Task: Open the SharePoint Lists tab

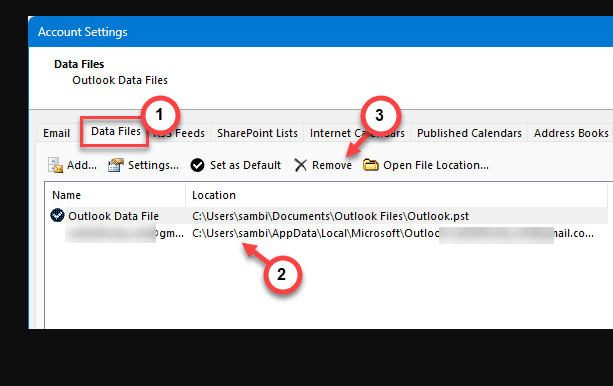Action: click(257, 133)
